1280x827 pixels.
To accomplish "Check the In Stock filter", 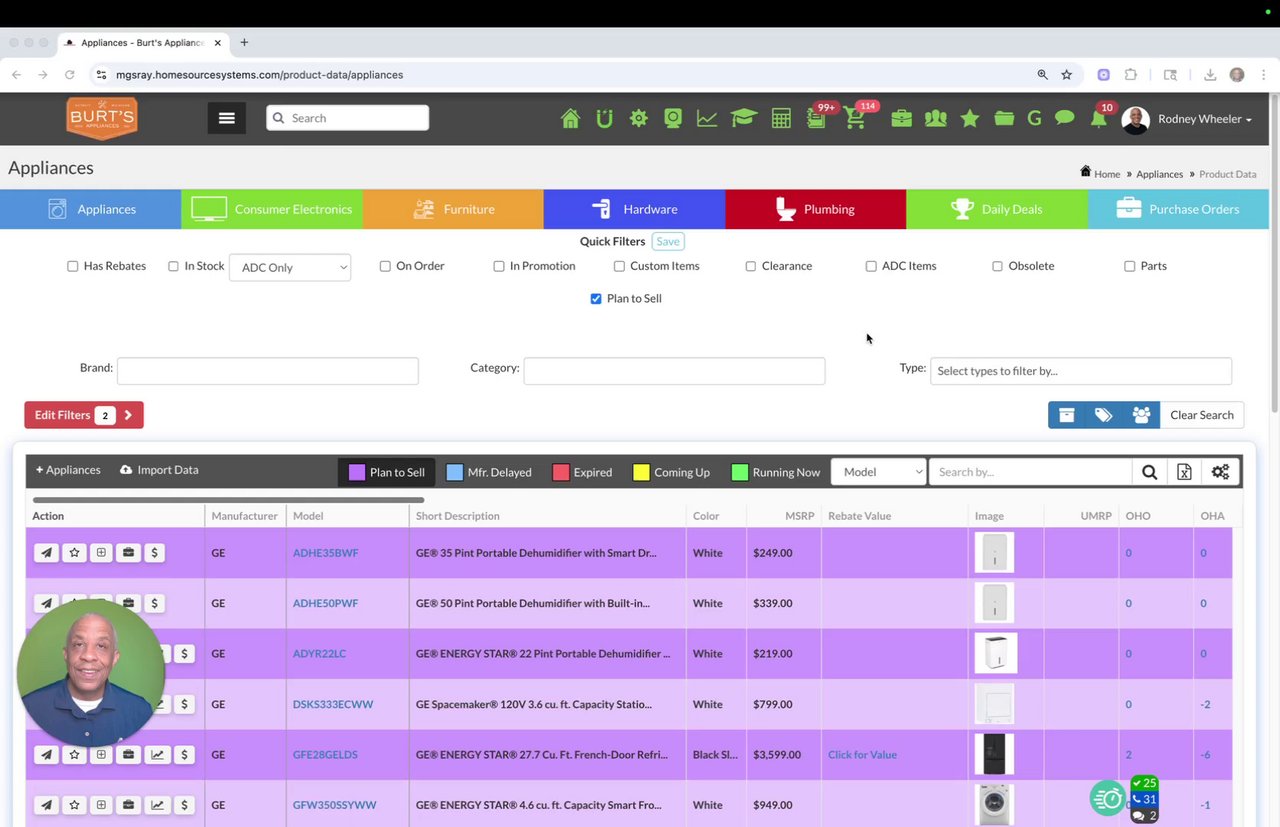I will 173,266.
